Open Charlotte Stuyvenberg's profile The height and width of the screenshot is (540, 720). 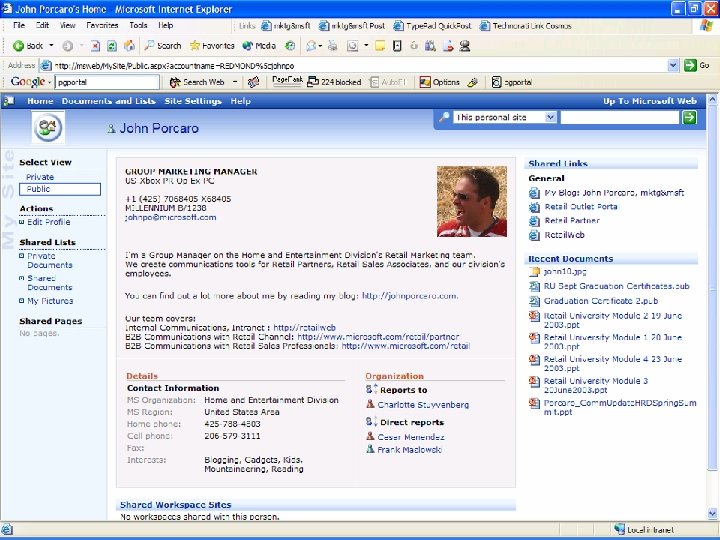(x=423, y=405)
